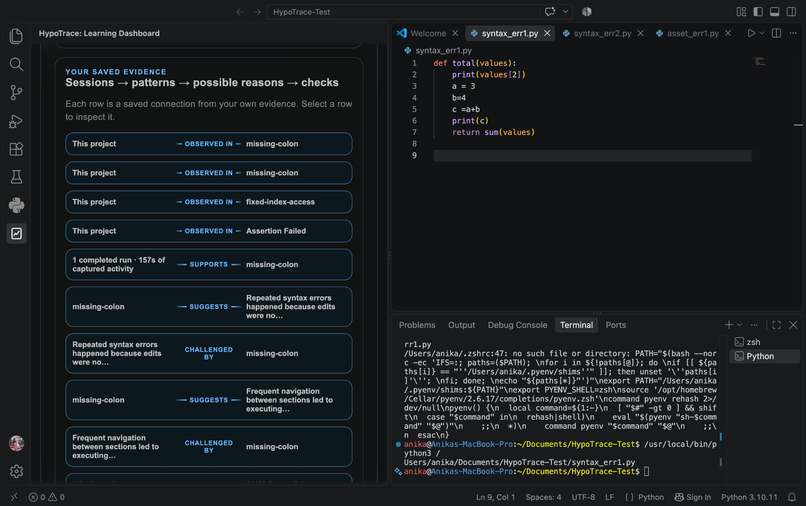The image size is (806, 506).
Task: Select Python 3.10.11 interpreter
Action: [x=749, y=497]
